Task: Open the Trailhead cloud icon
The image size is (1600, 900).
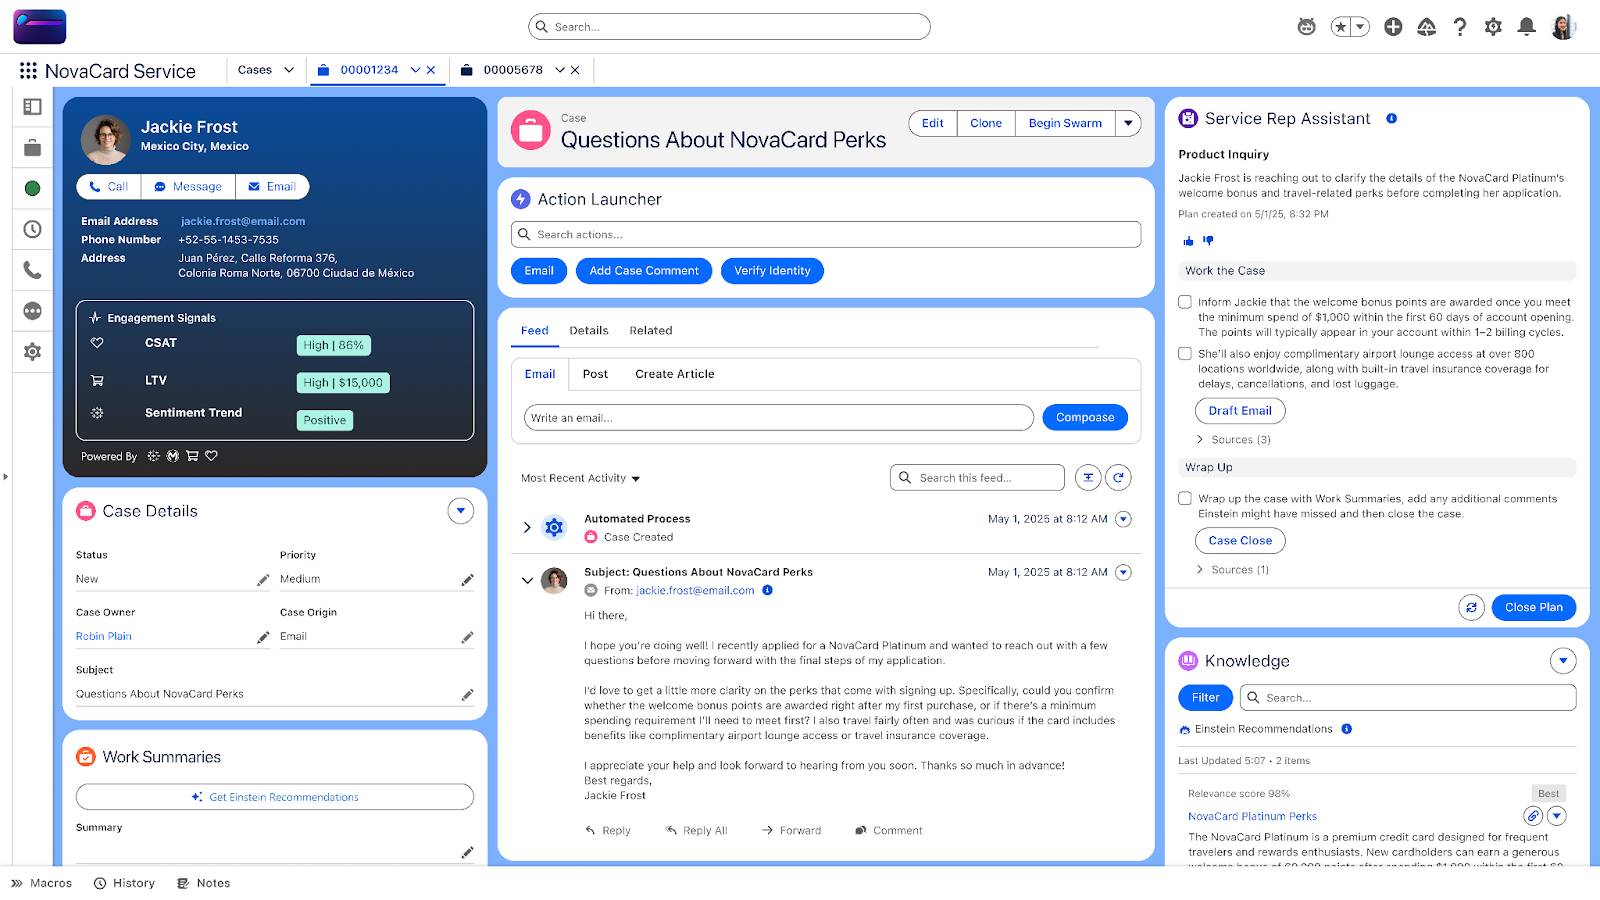Action: click(x=1427, y=27)
